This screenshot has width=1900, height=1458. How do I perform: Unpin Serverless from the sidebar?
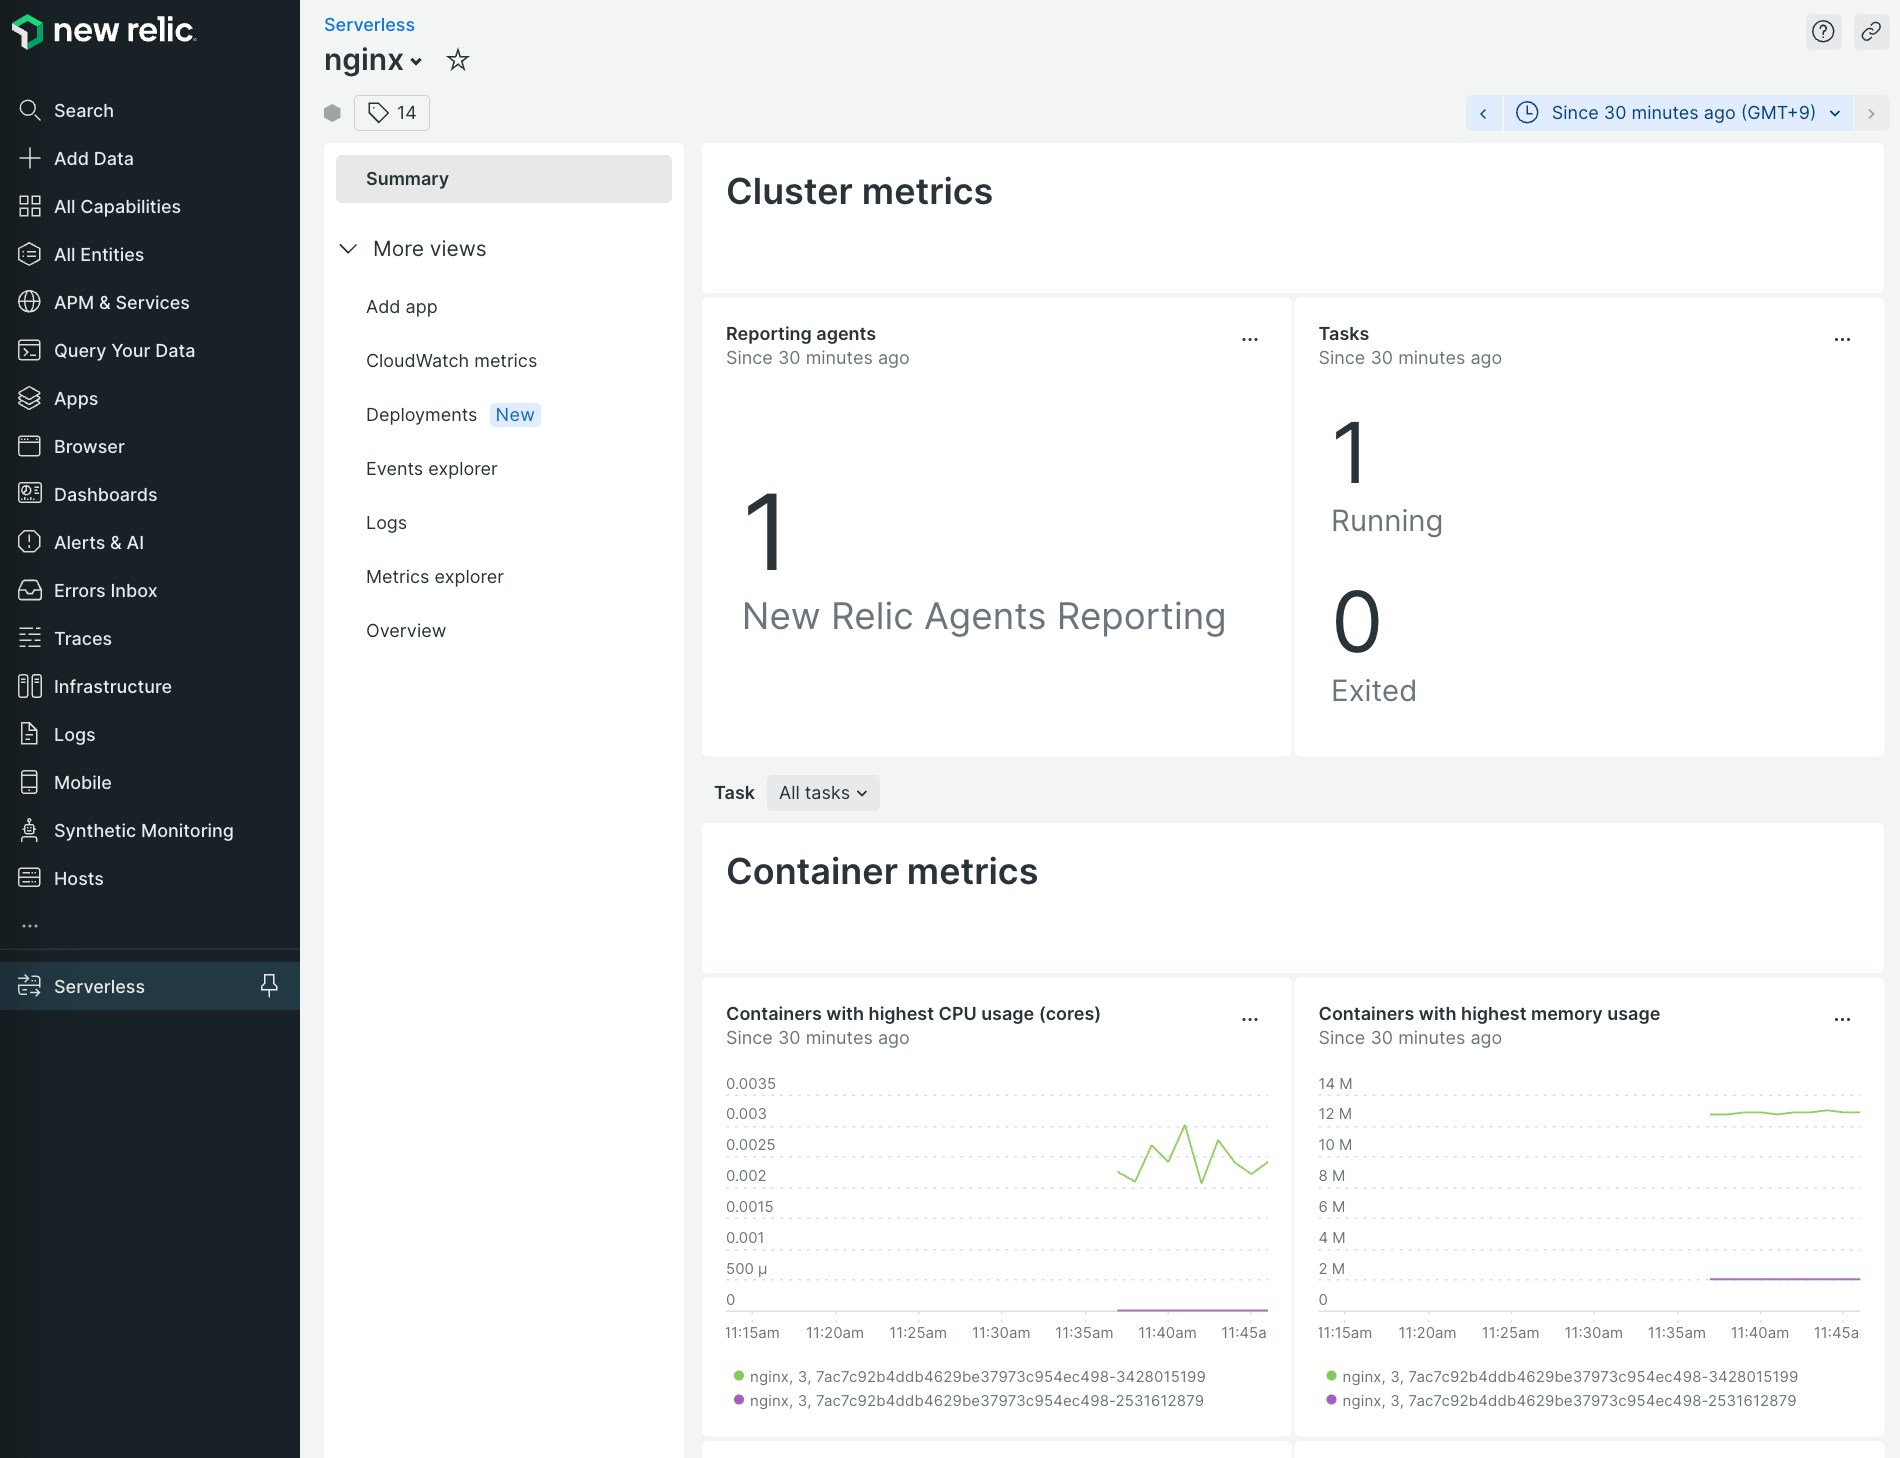click(x=268, y=985)
